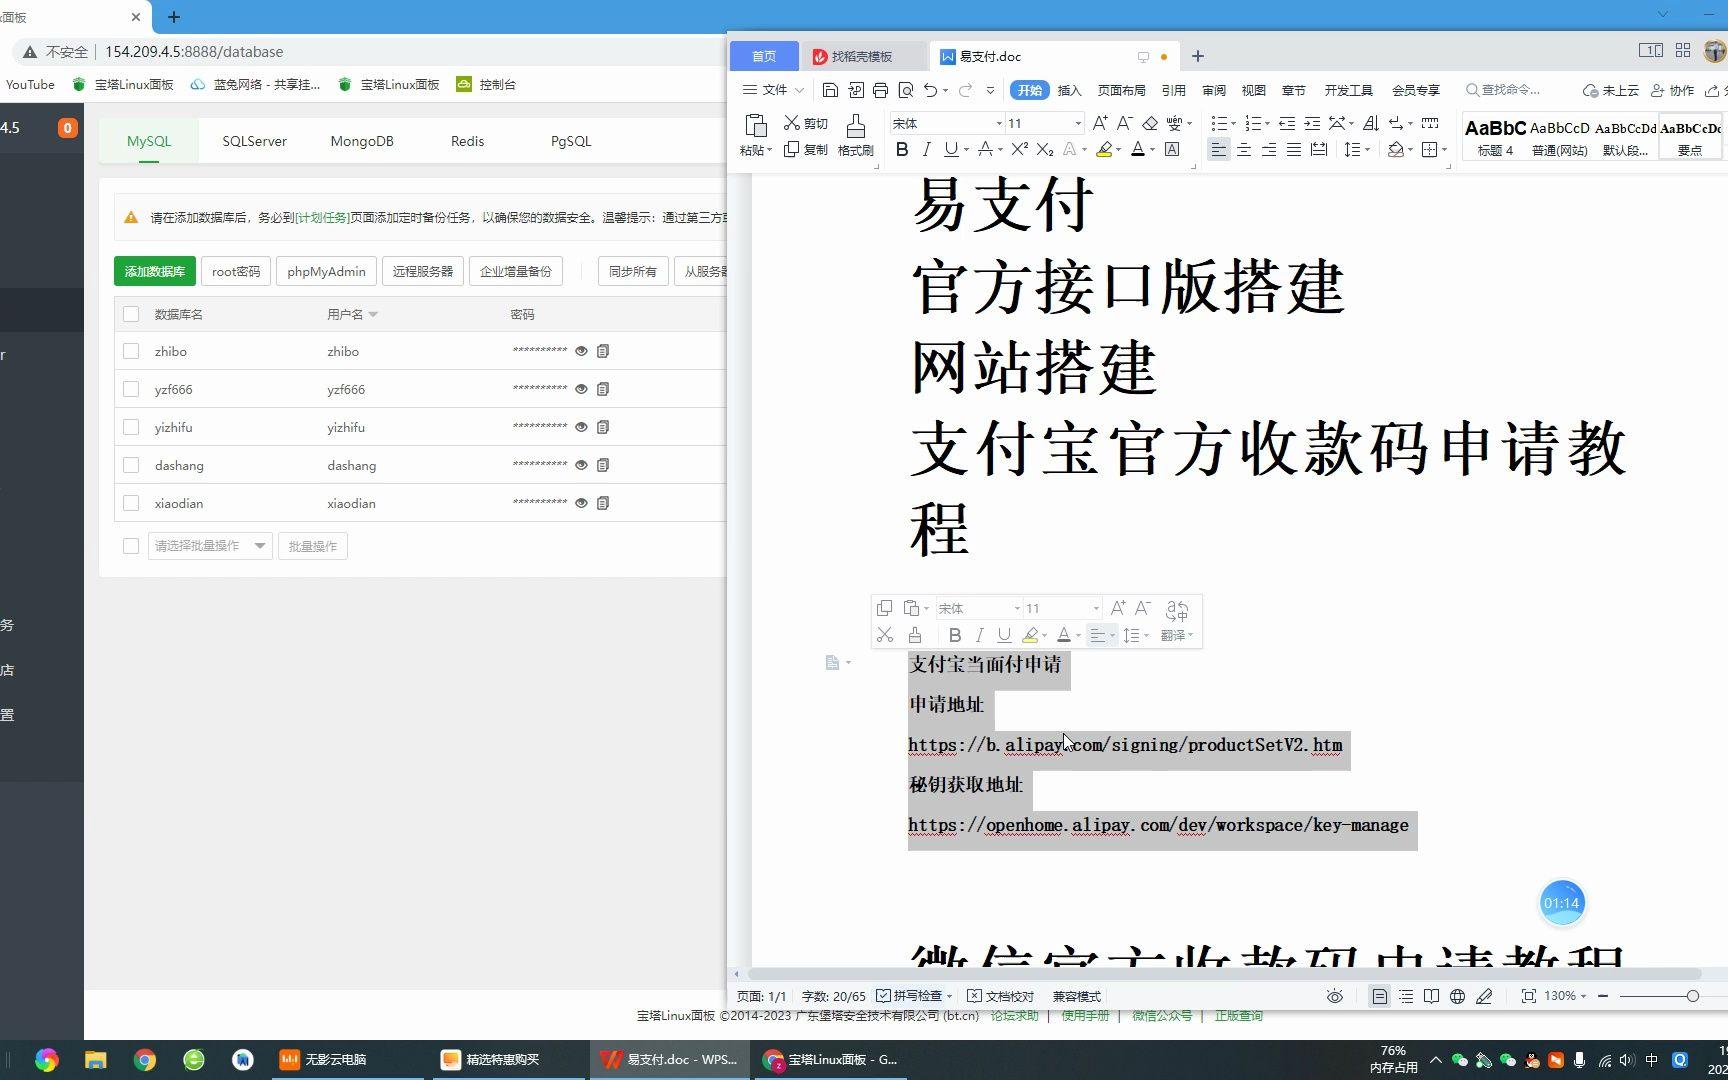Click the zoom slider handle in WPS status bar
The width and height of the screenshot is (1728, 1080).
coord(1692,996)
